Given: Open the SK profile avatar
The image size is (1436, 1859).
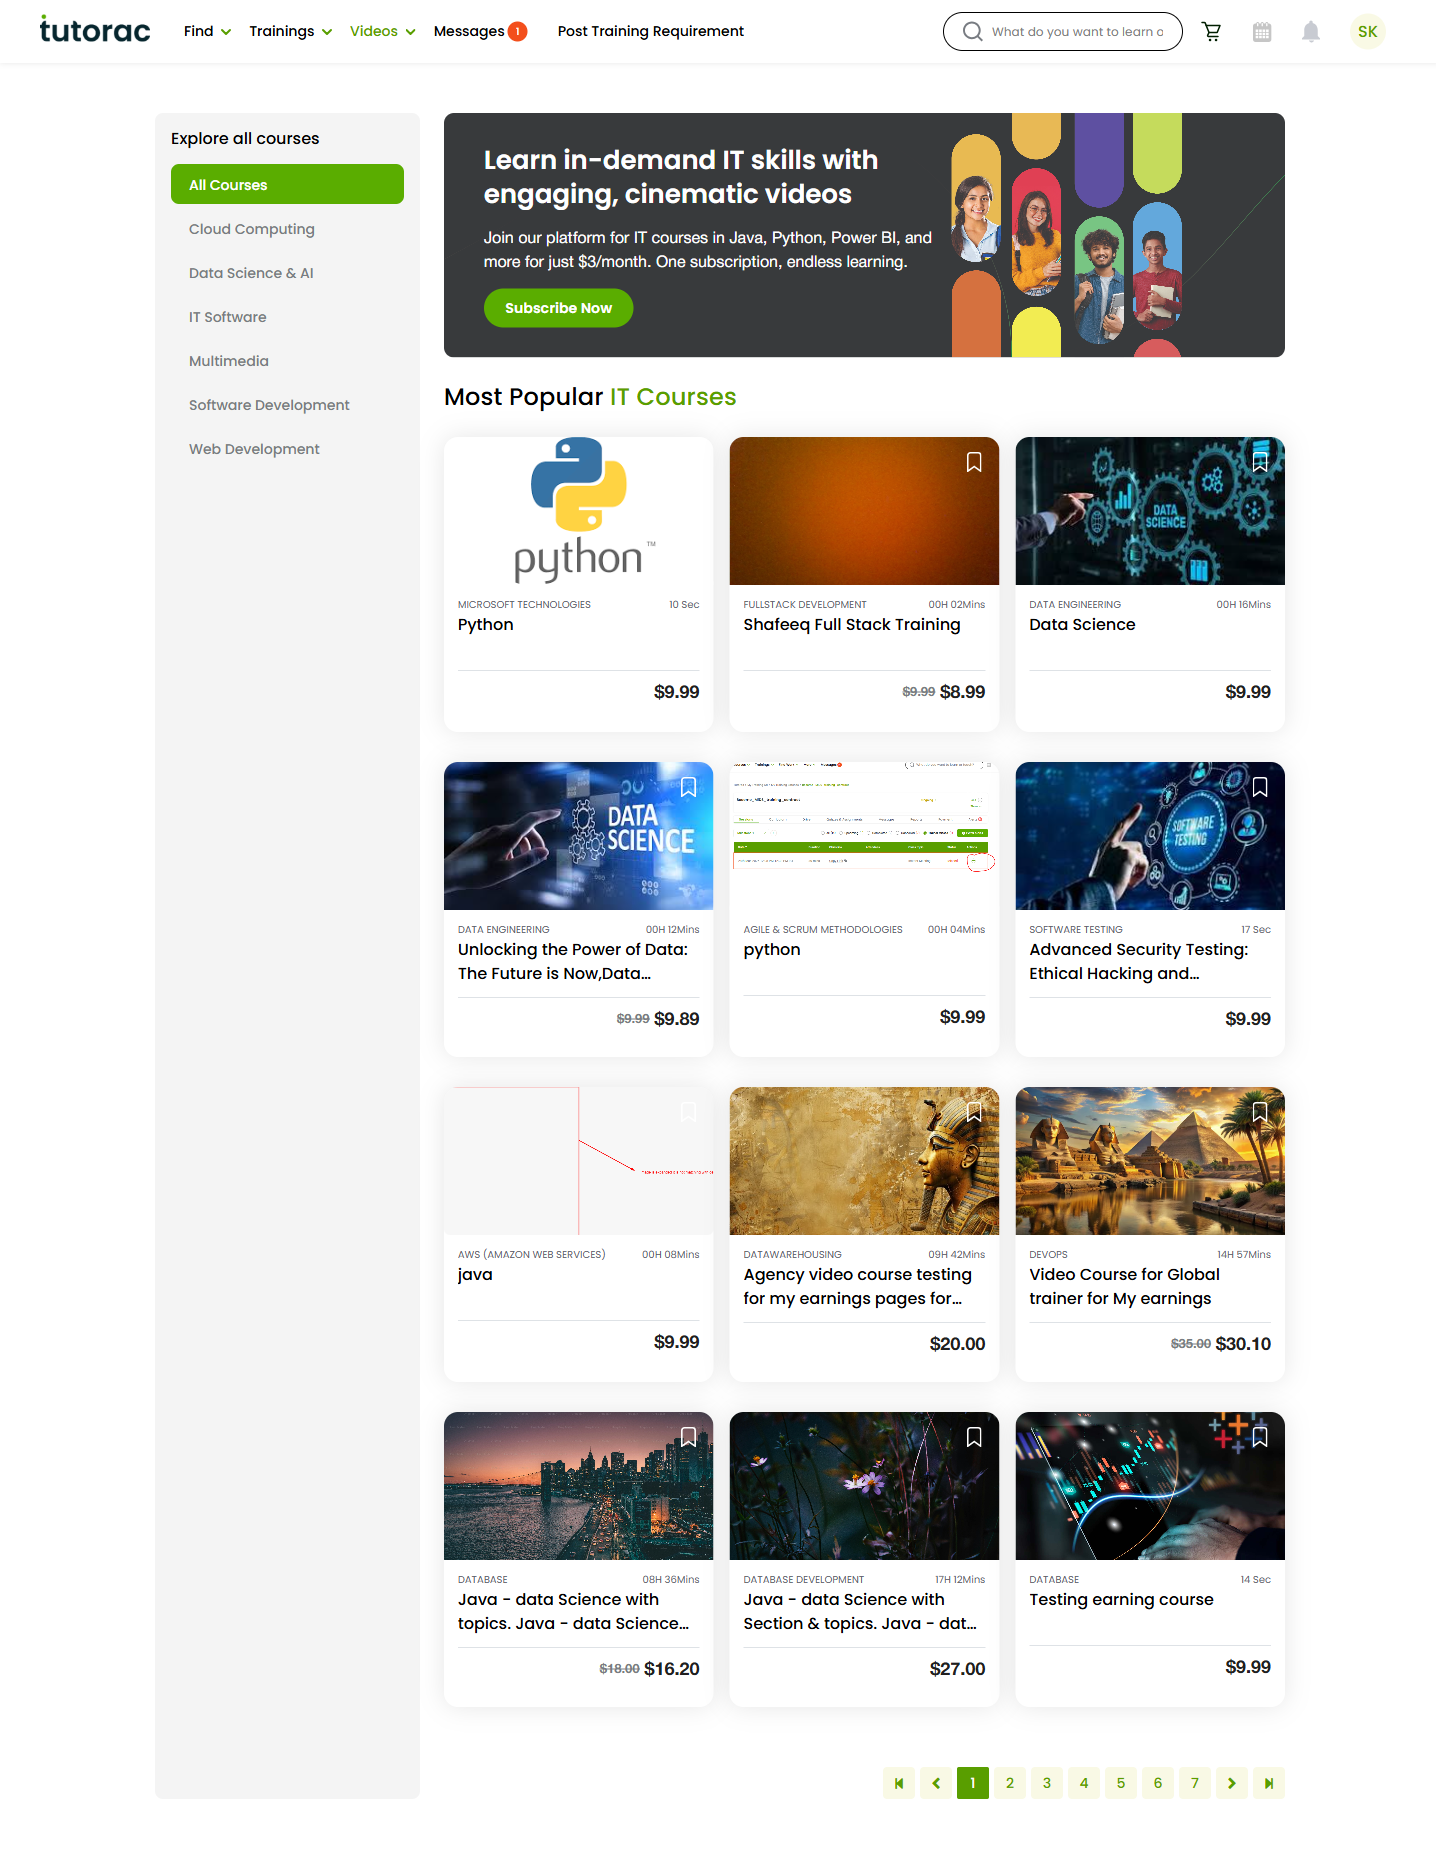Looking at the screenshot, I should pyautogui.click(x=1367, y=32).
